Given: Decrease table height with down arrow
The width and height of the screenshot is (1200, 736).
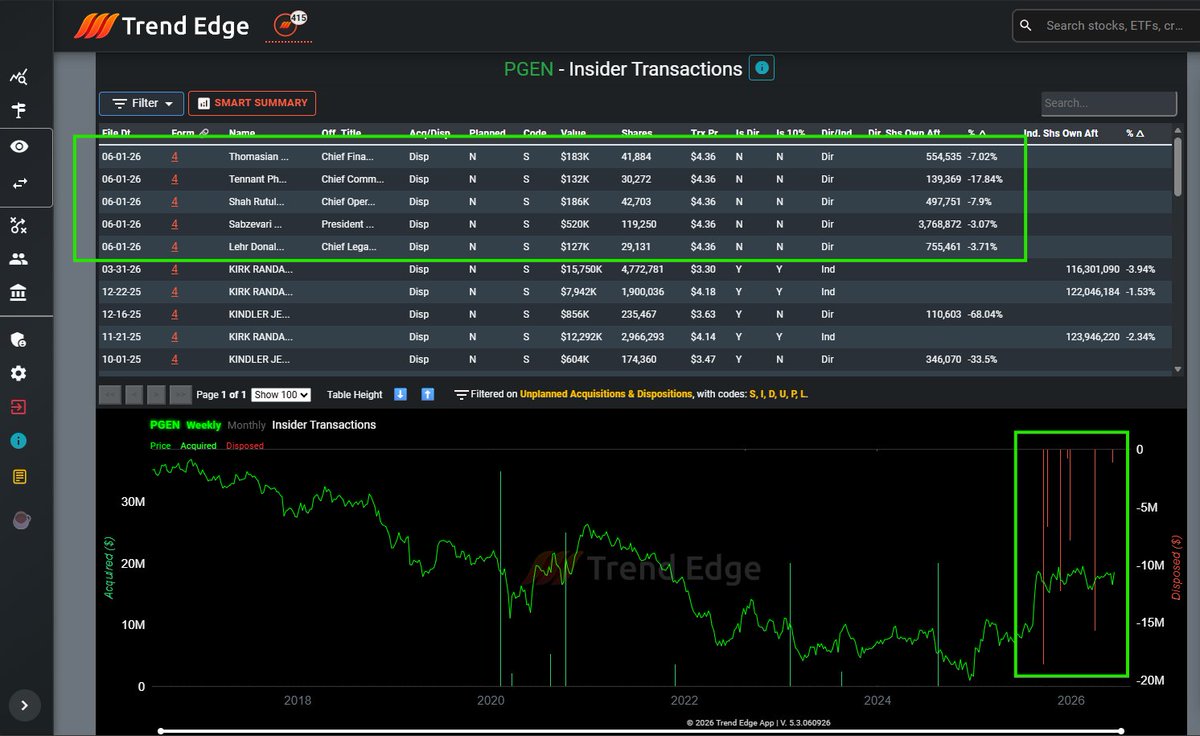Looking at the screenshot, I should (400, 394).
